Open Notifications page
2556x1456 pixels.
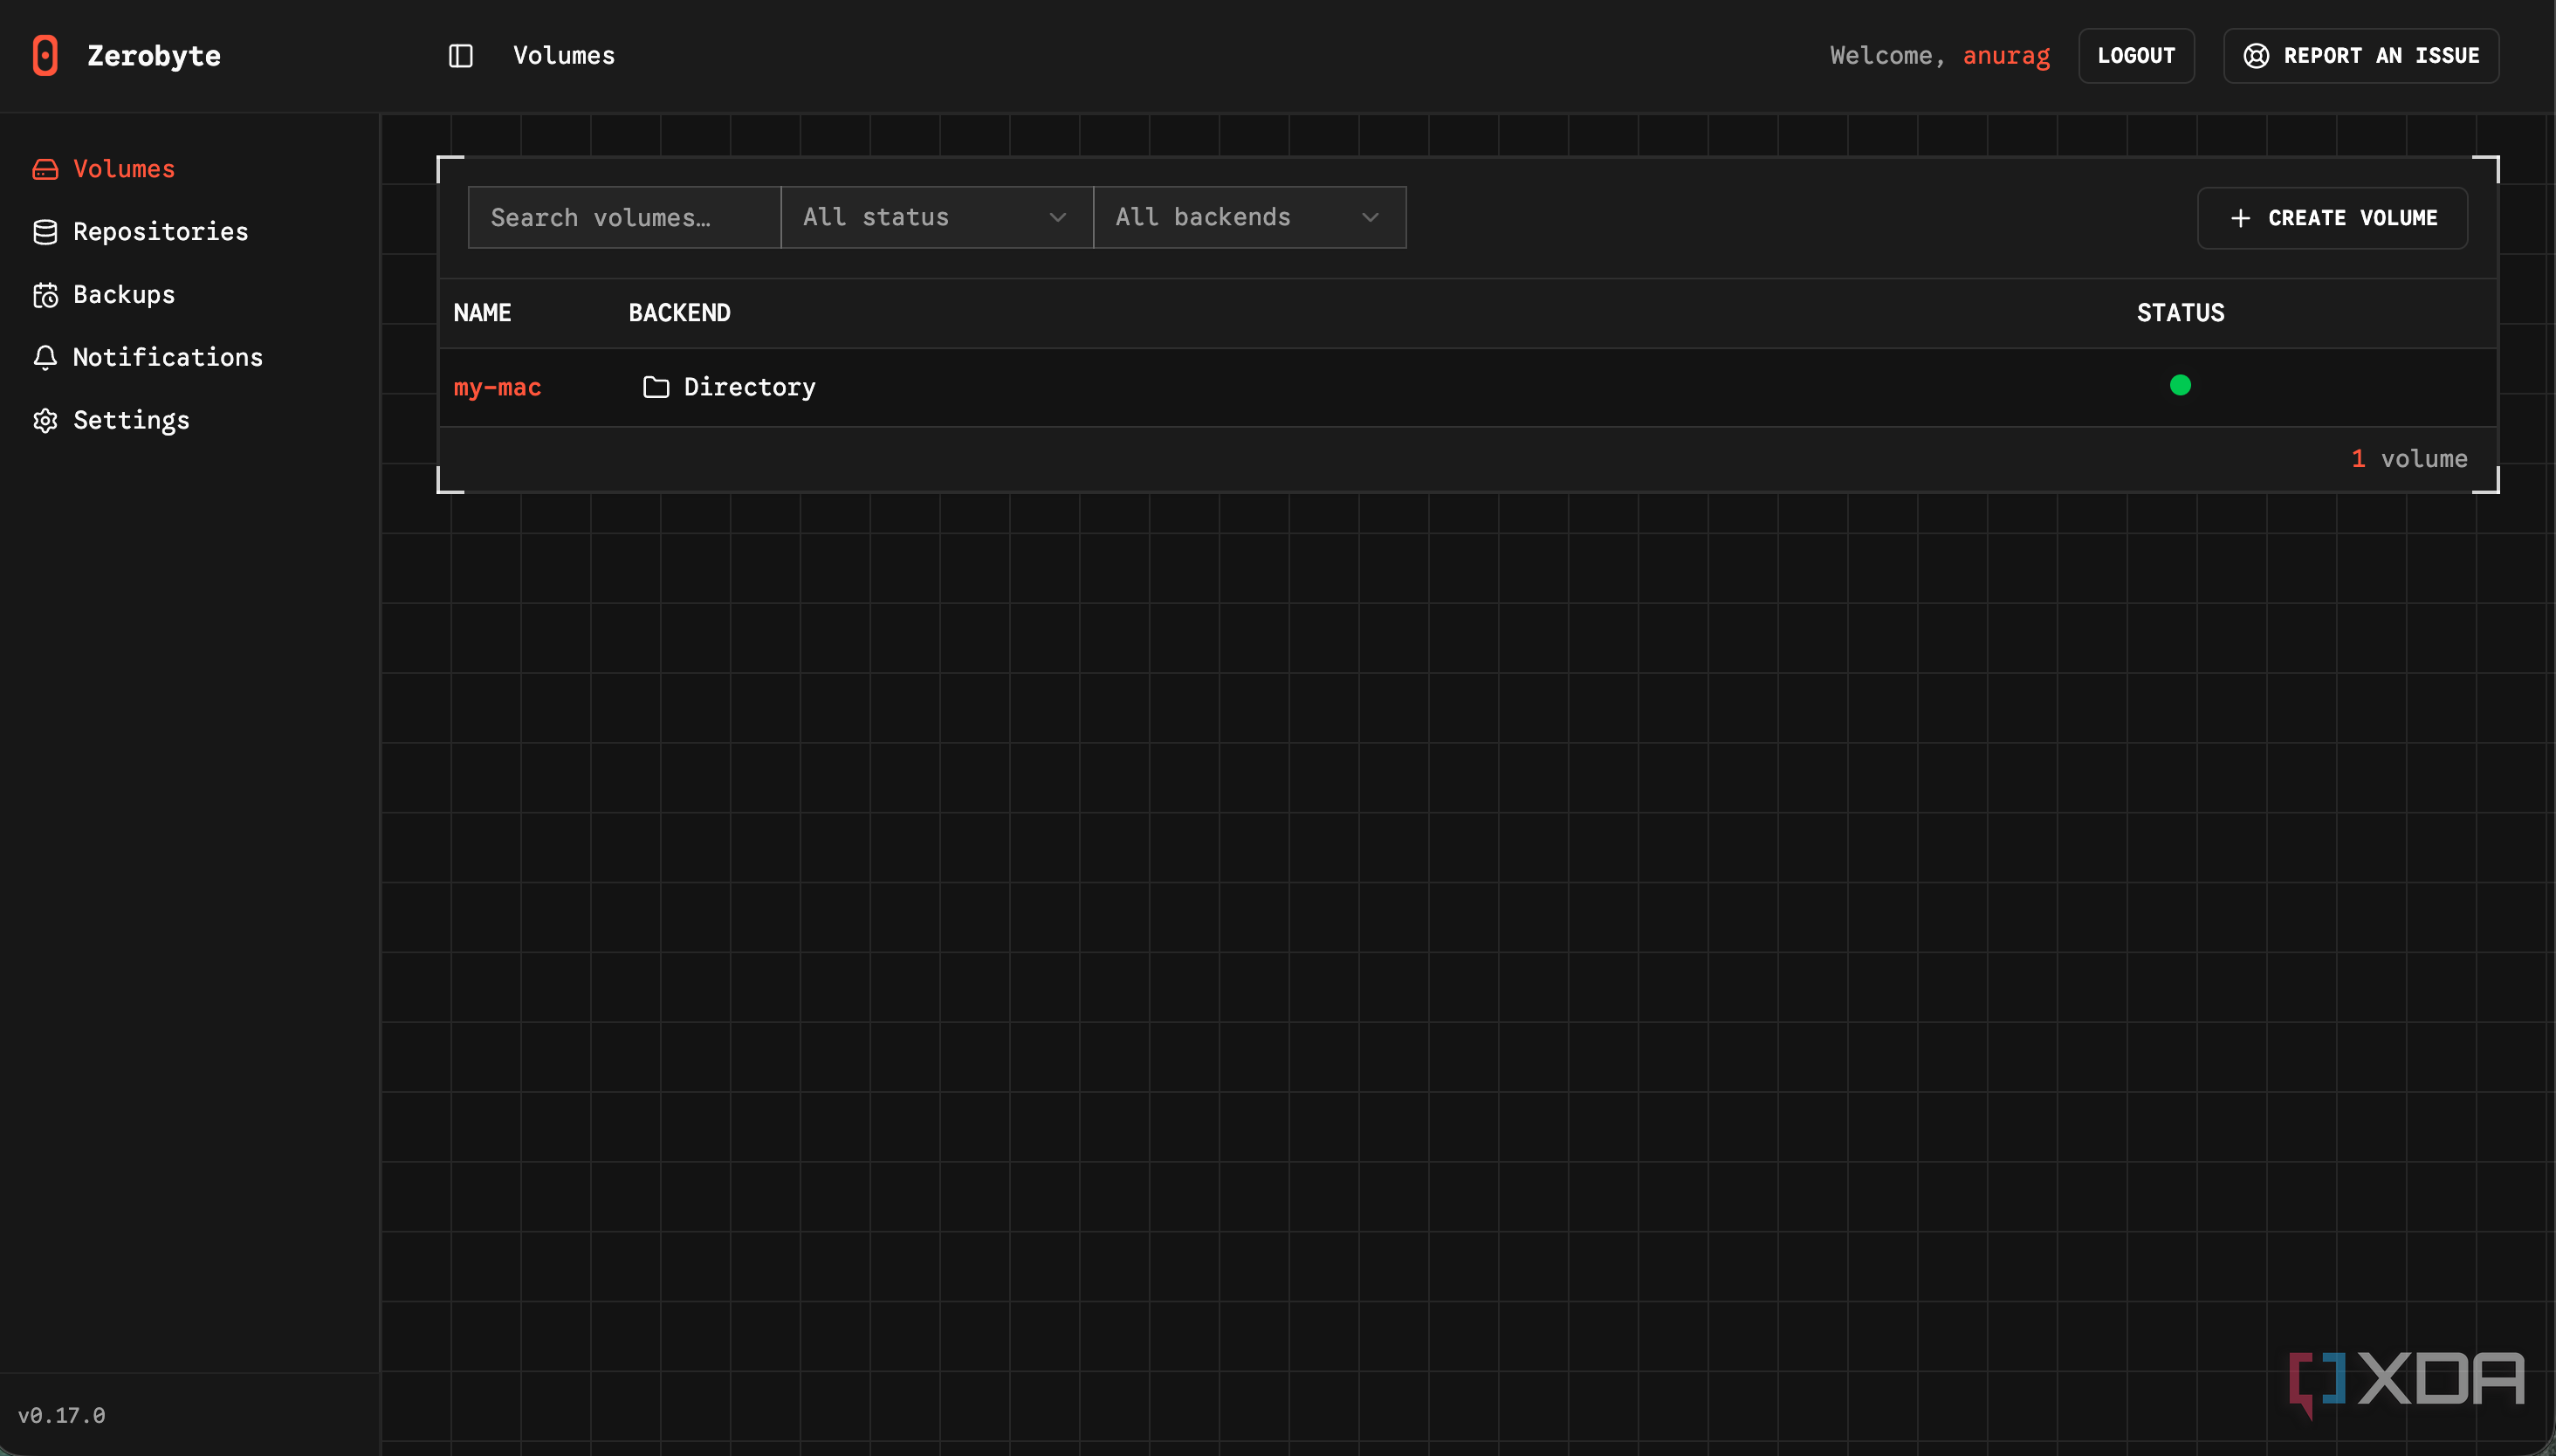(x=148, y=357)
